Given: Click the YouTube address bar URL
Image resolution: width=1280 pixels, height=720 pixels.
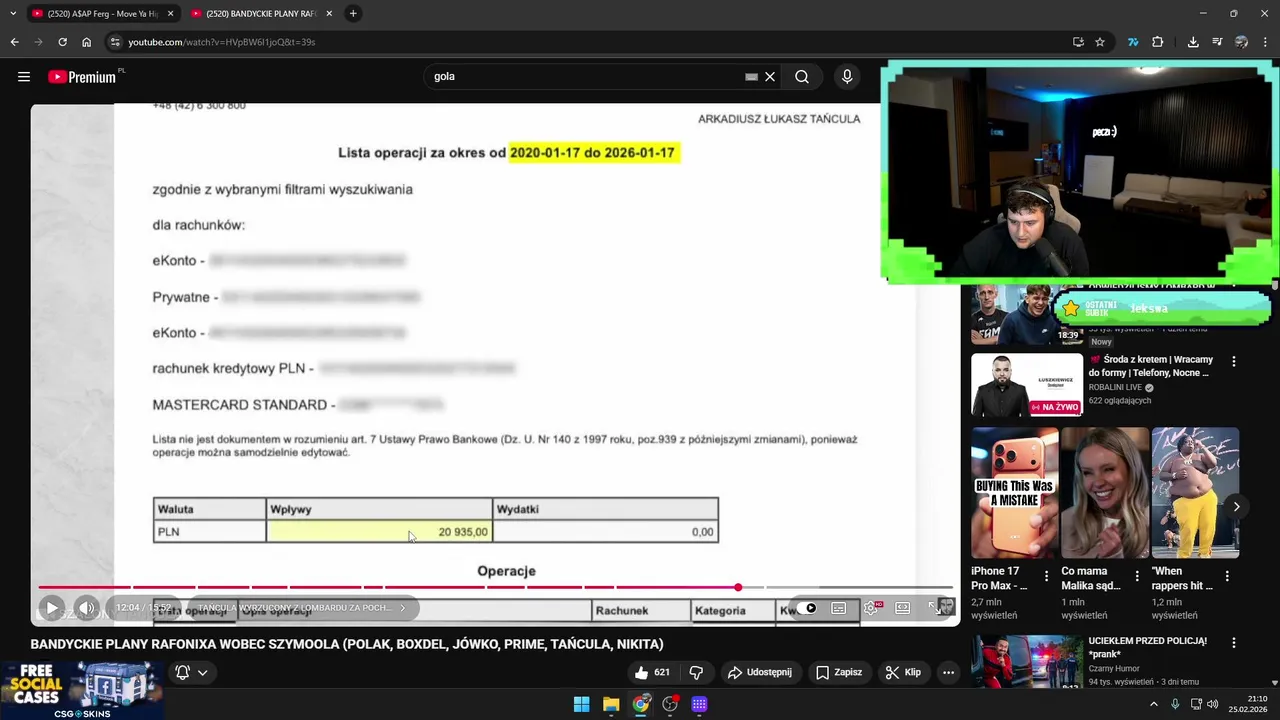Looking at the screenshot, I should (x=221, y=42).
